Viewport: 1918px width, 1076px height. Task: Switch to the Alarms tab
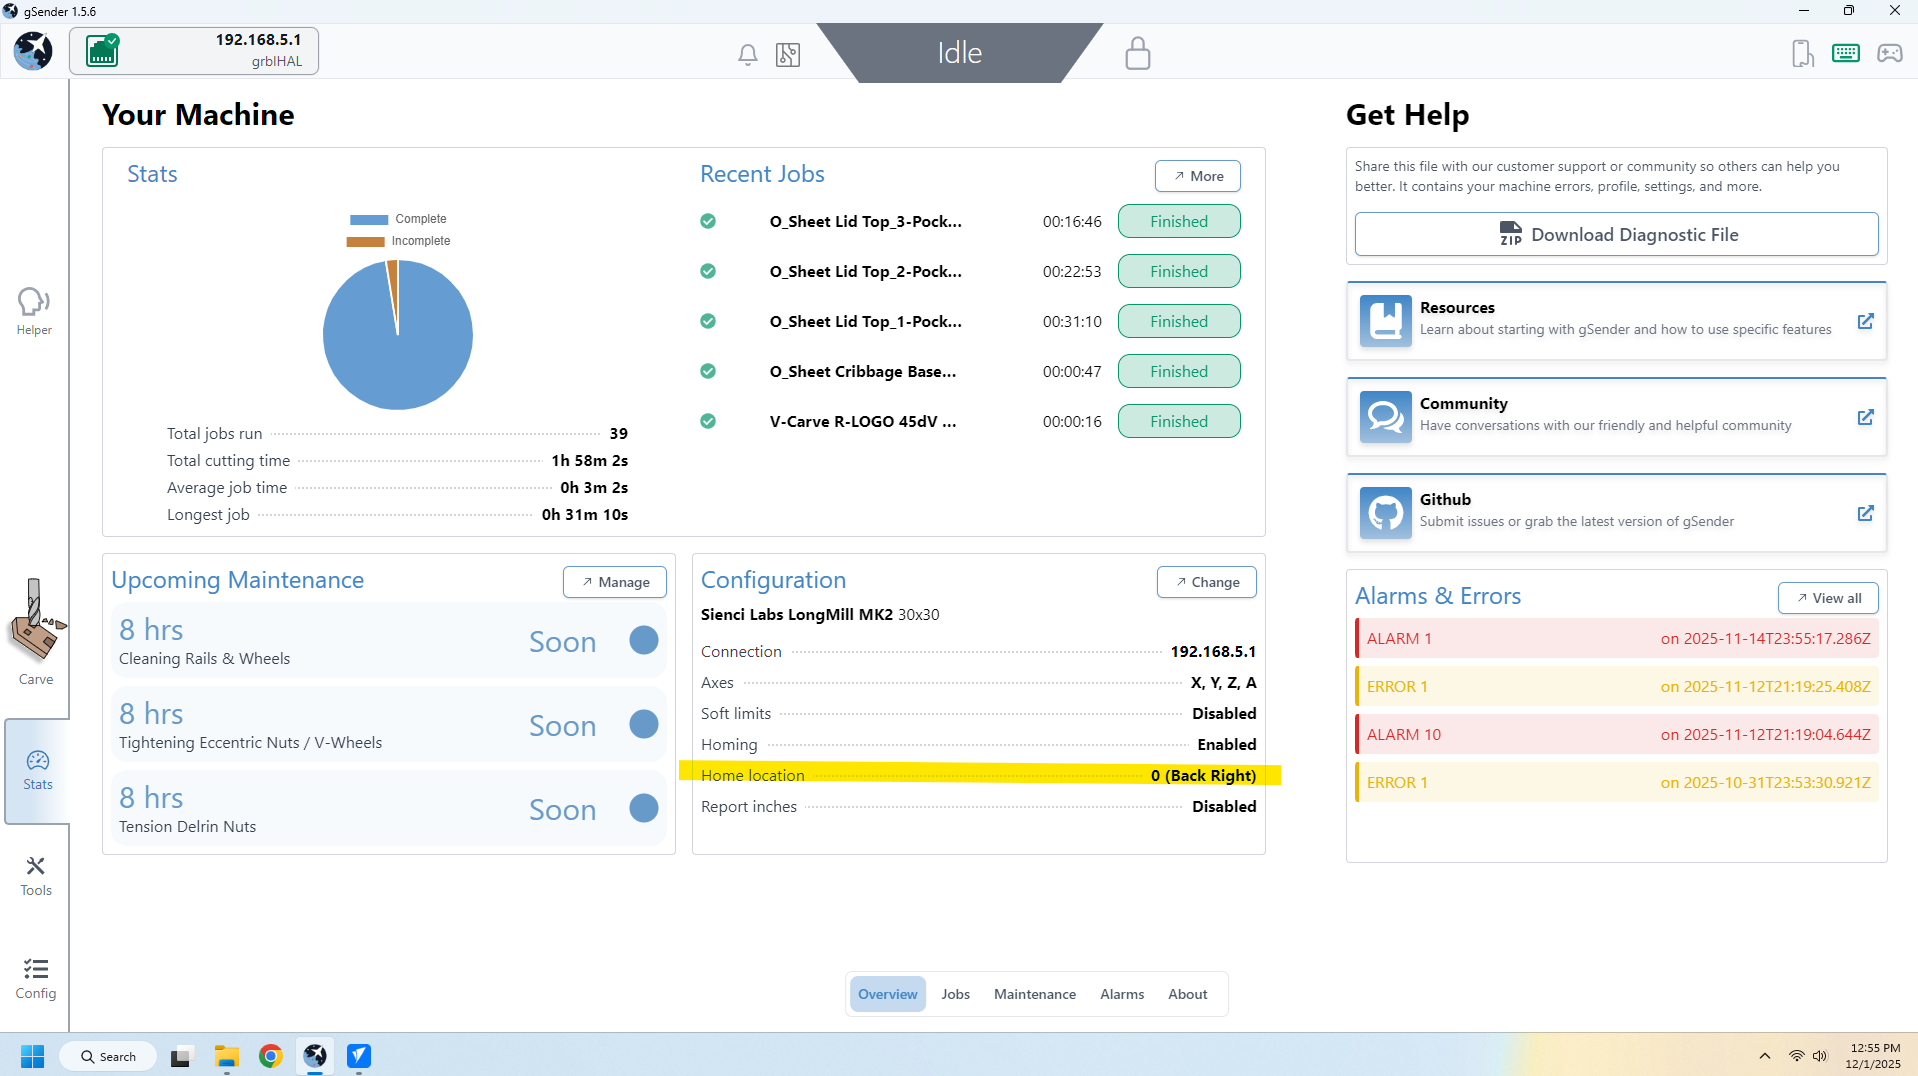[1121, 994]
